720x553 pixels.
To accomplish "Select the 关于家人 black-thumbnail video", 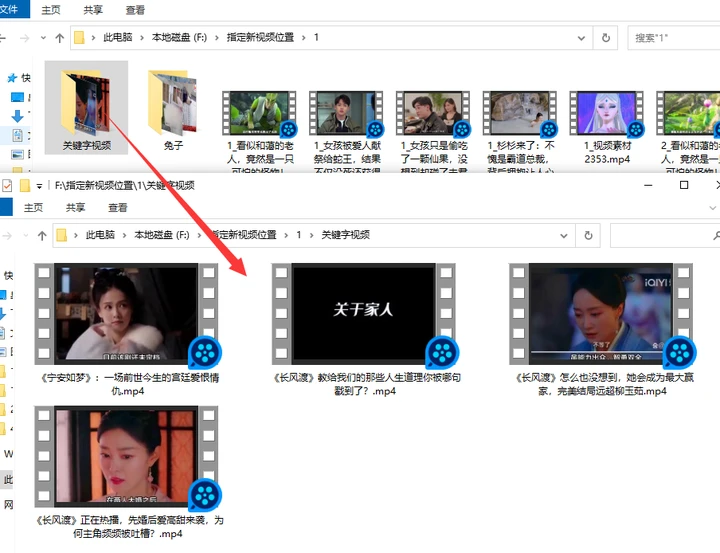I will [x=364, y=315].
